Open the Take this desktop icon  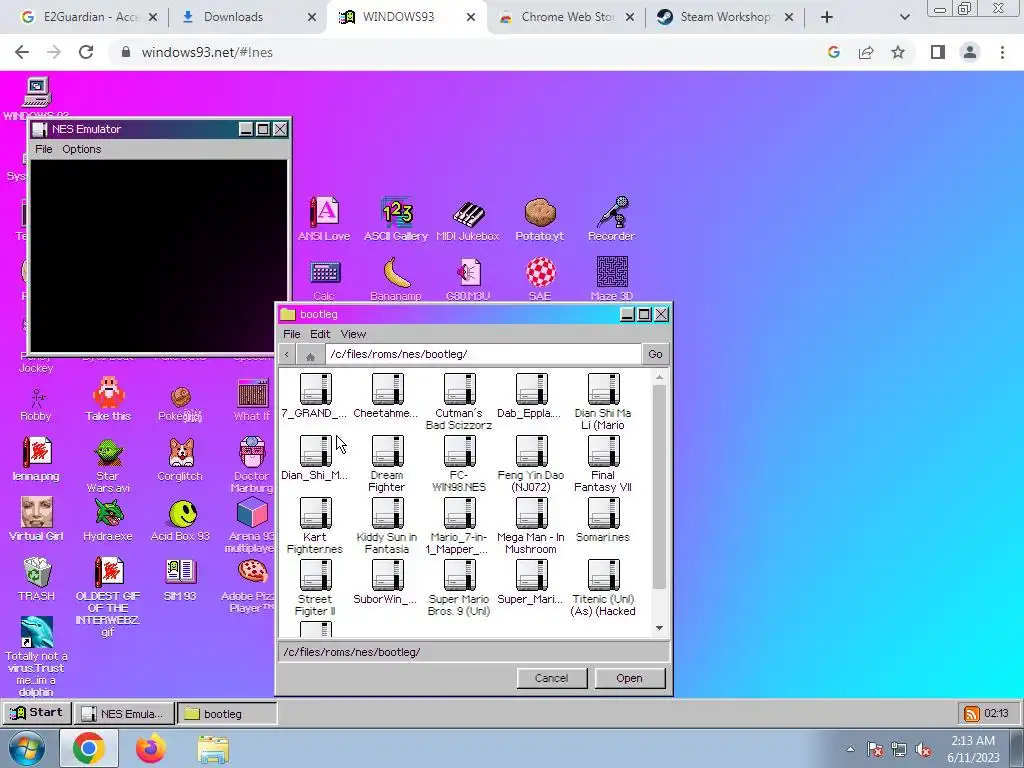pyautogui.click(x=108, y=398)
